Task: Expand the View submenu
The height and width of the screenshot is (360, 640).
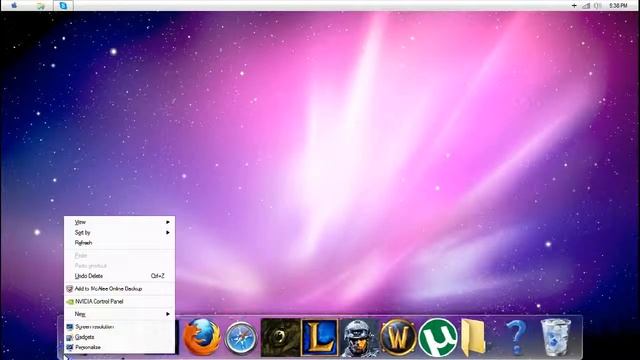Action: (x=120, y=222)
